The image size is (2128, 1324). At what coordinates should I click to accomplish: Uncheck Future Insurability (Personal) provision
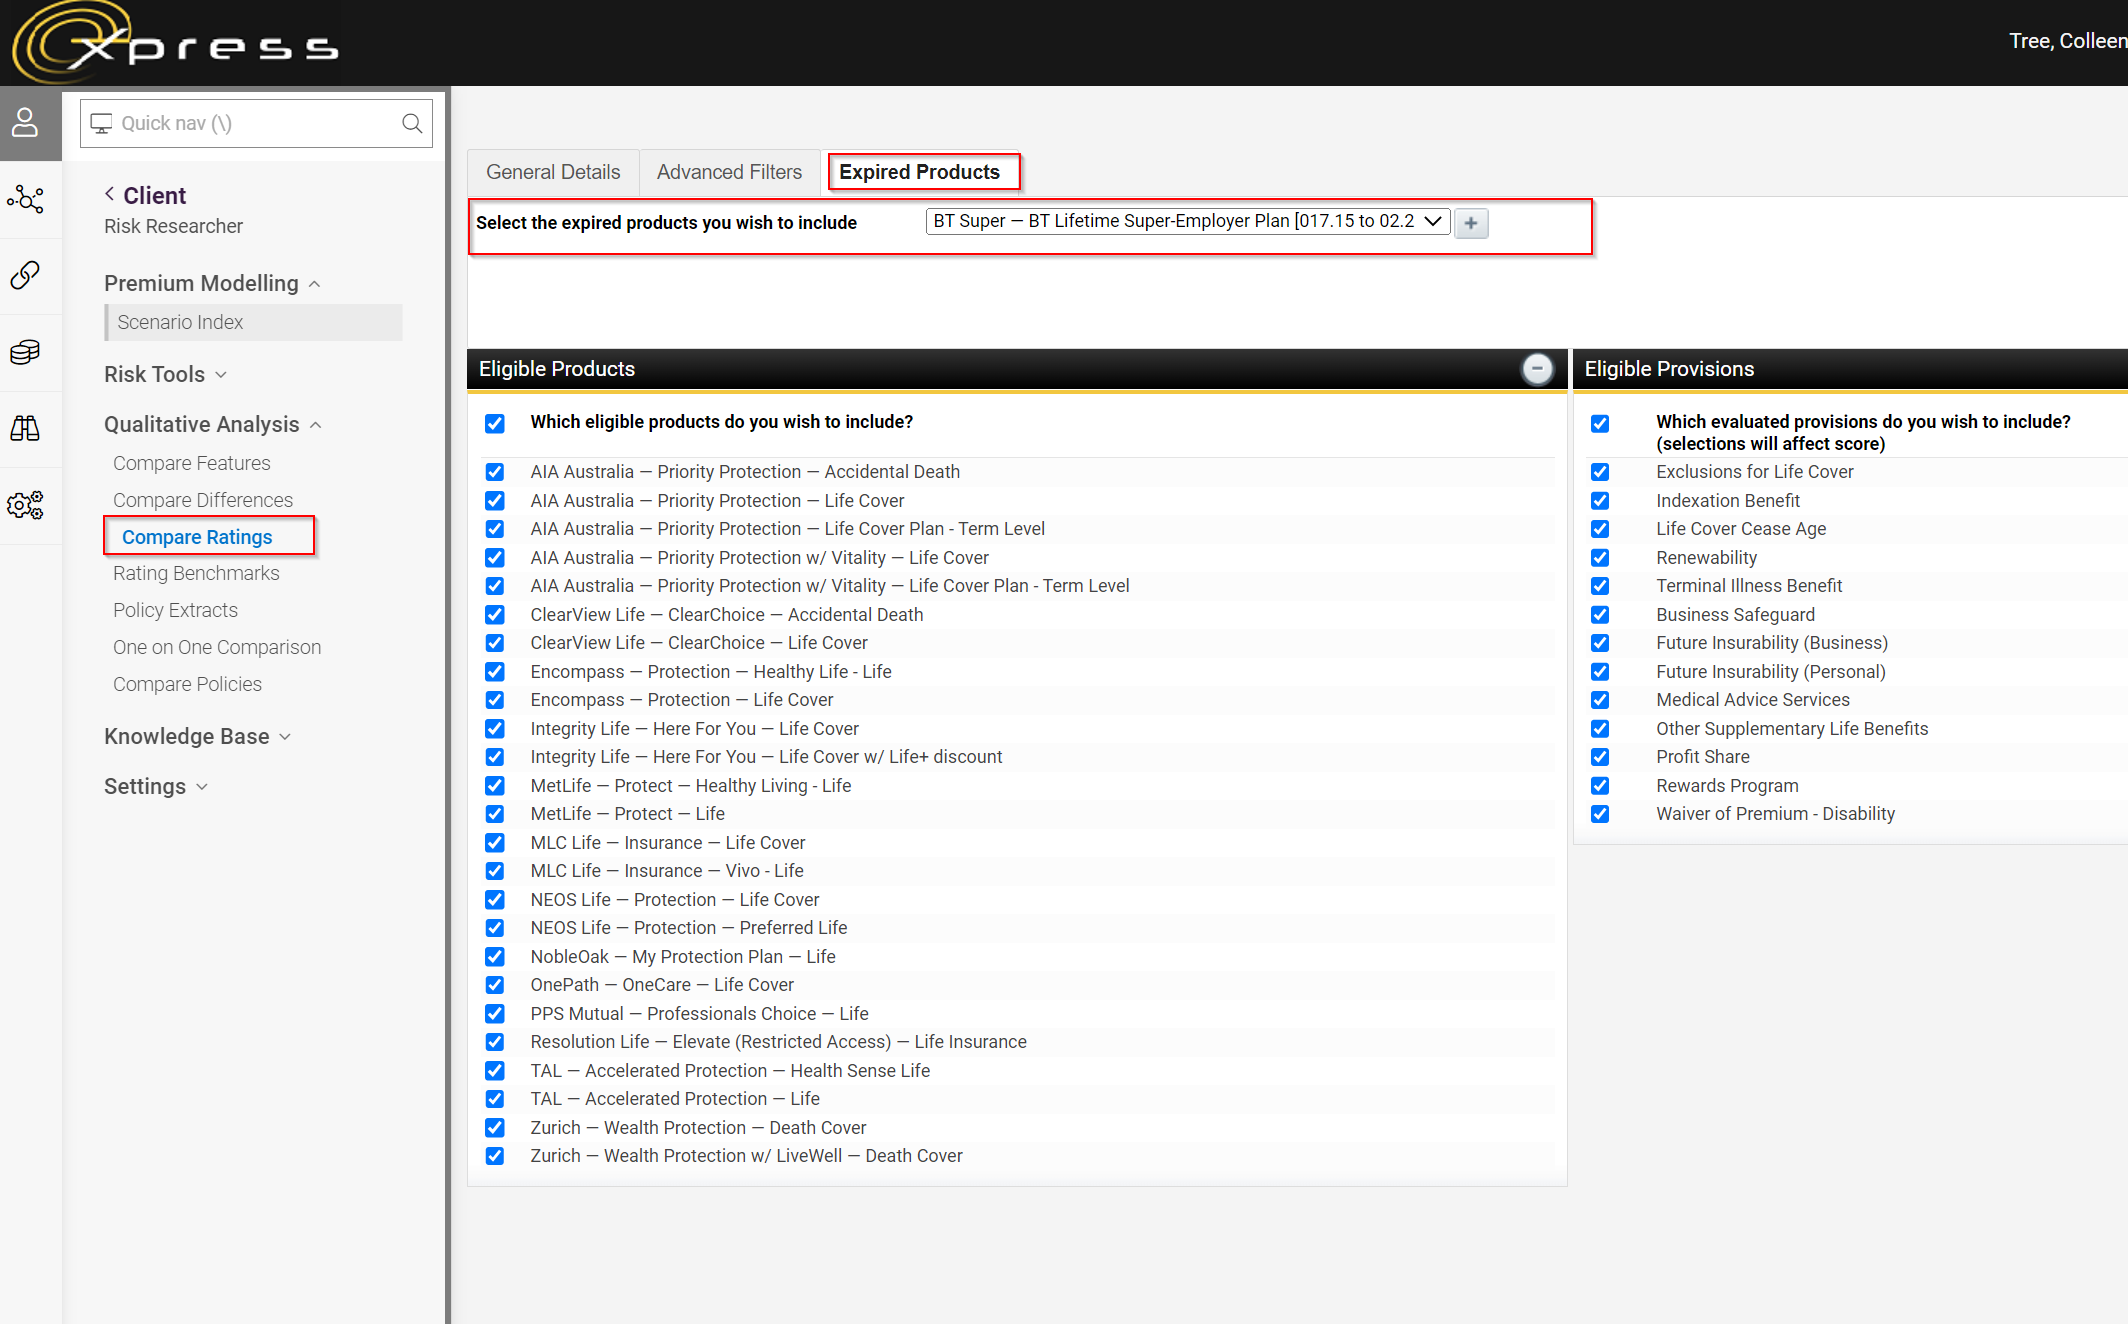point(1600,672)
